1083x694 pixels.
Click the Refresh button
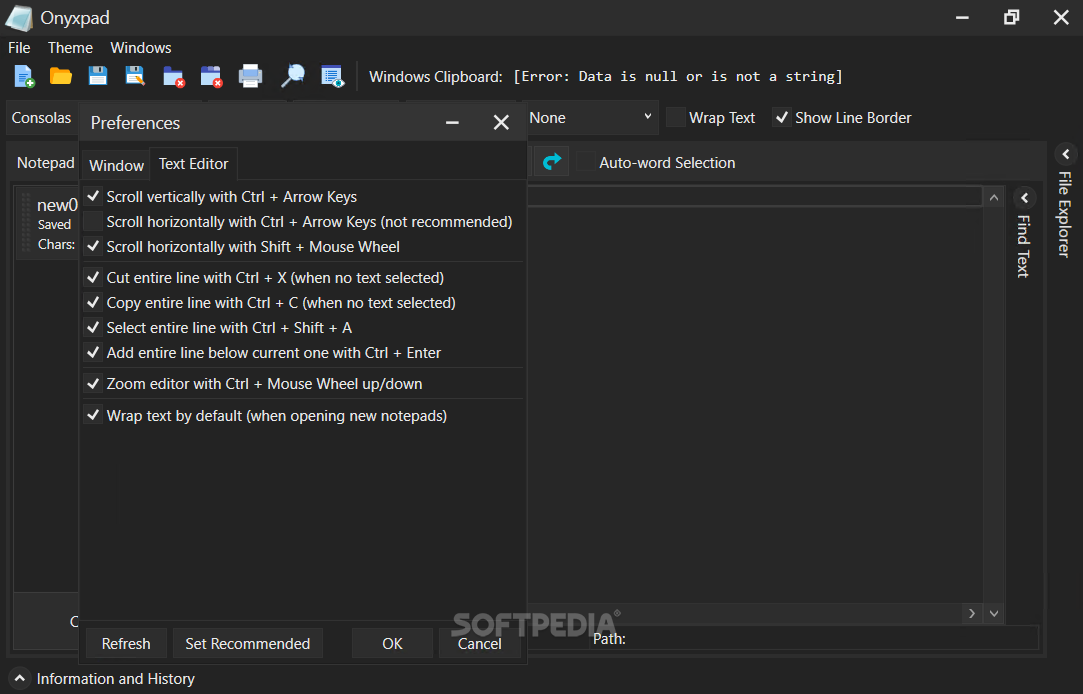126,644
